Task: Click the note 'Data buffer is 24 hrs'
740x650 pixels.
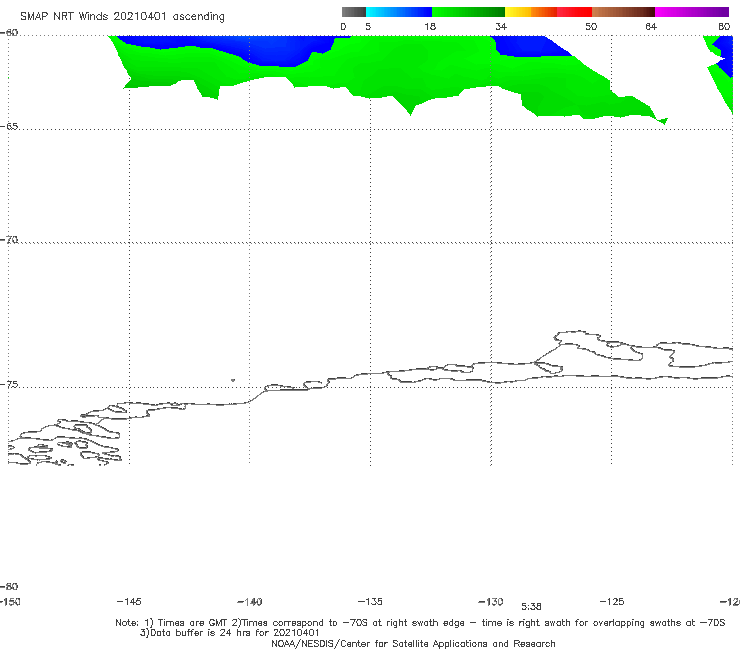Action: 202,633
